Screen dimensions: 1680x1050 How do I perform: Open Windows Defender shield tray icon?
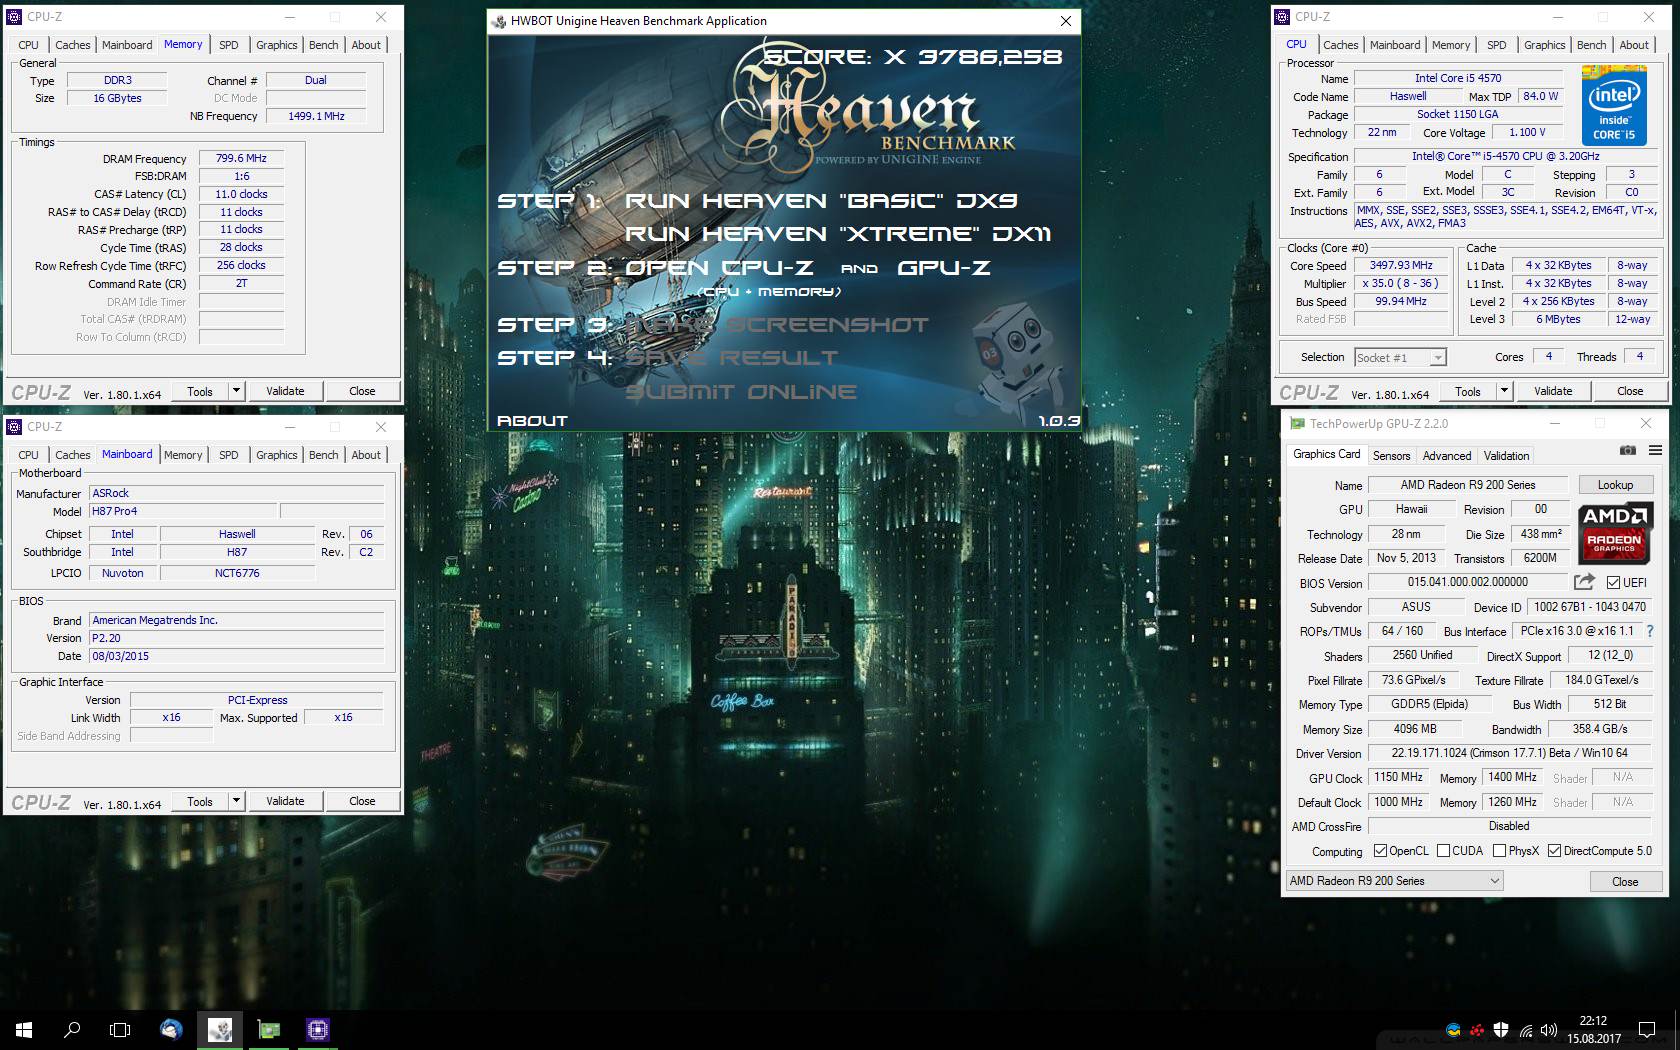click(x=1501, y=1030)
